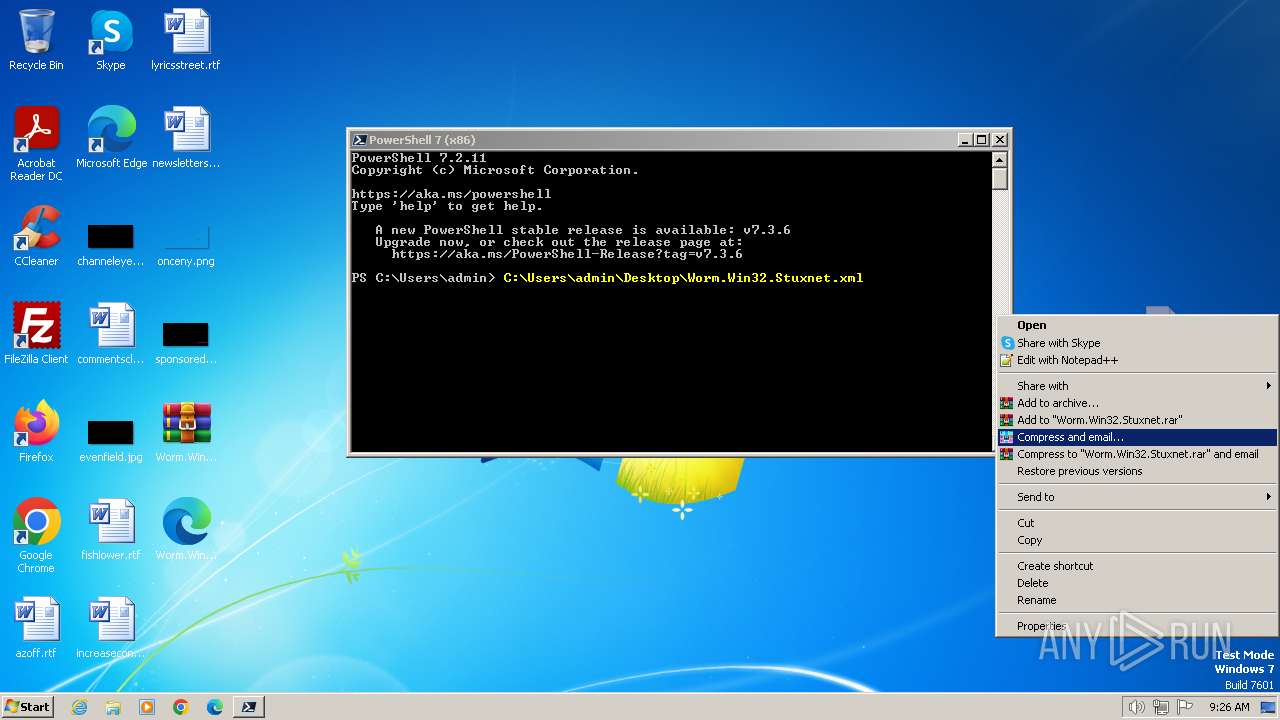The width and height of the screenshot is (1280, 720).
Task: Open Windows Media Player from taskbar
Action: [147, 707]
